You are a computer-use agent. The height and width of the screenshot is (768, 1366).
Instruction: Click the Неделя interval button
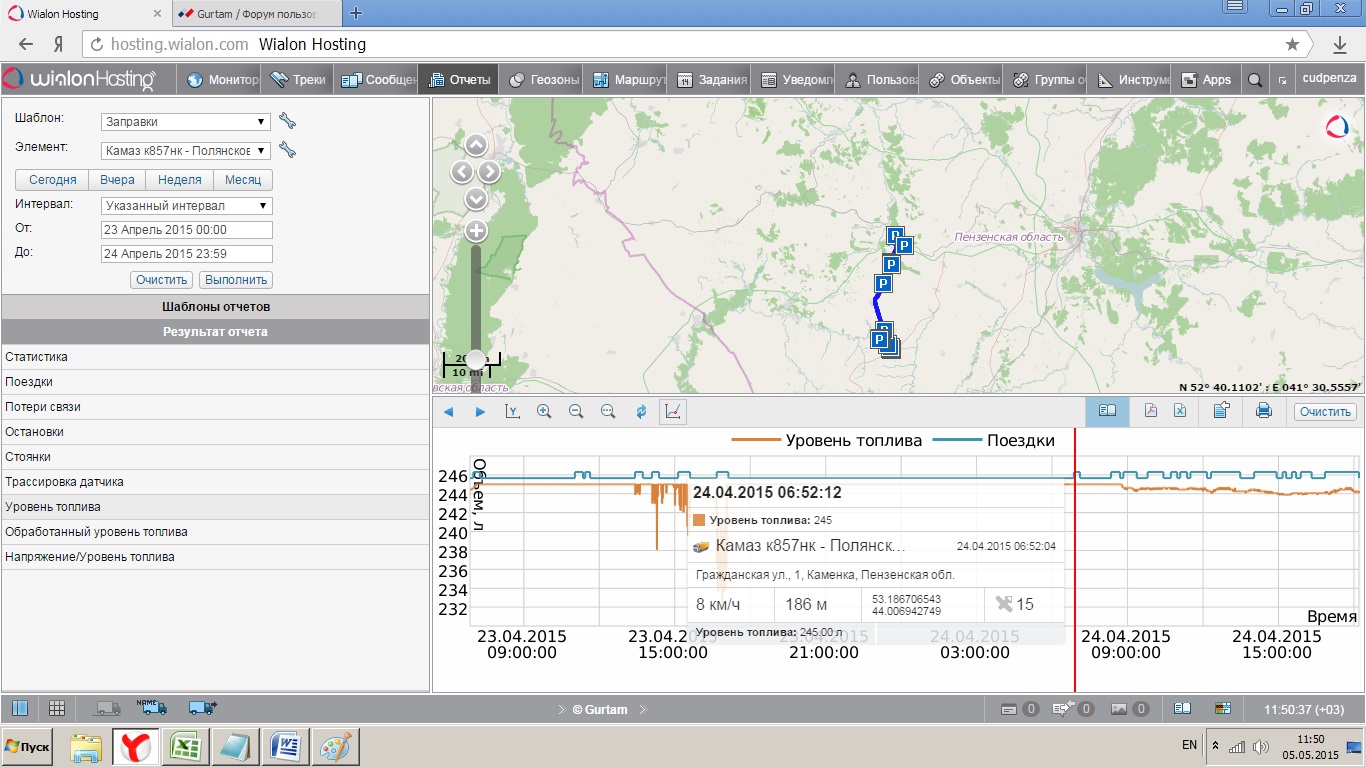pos(180,180)
